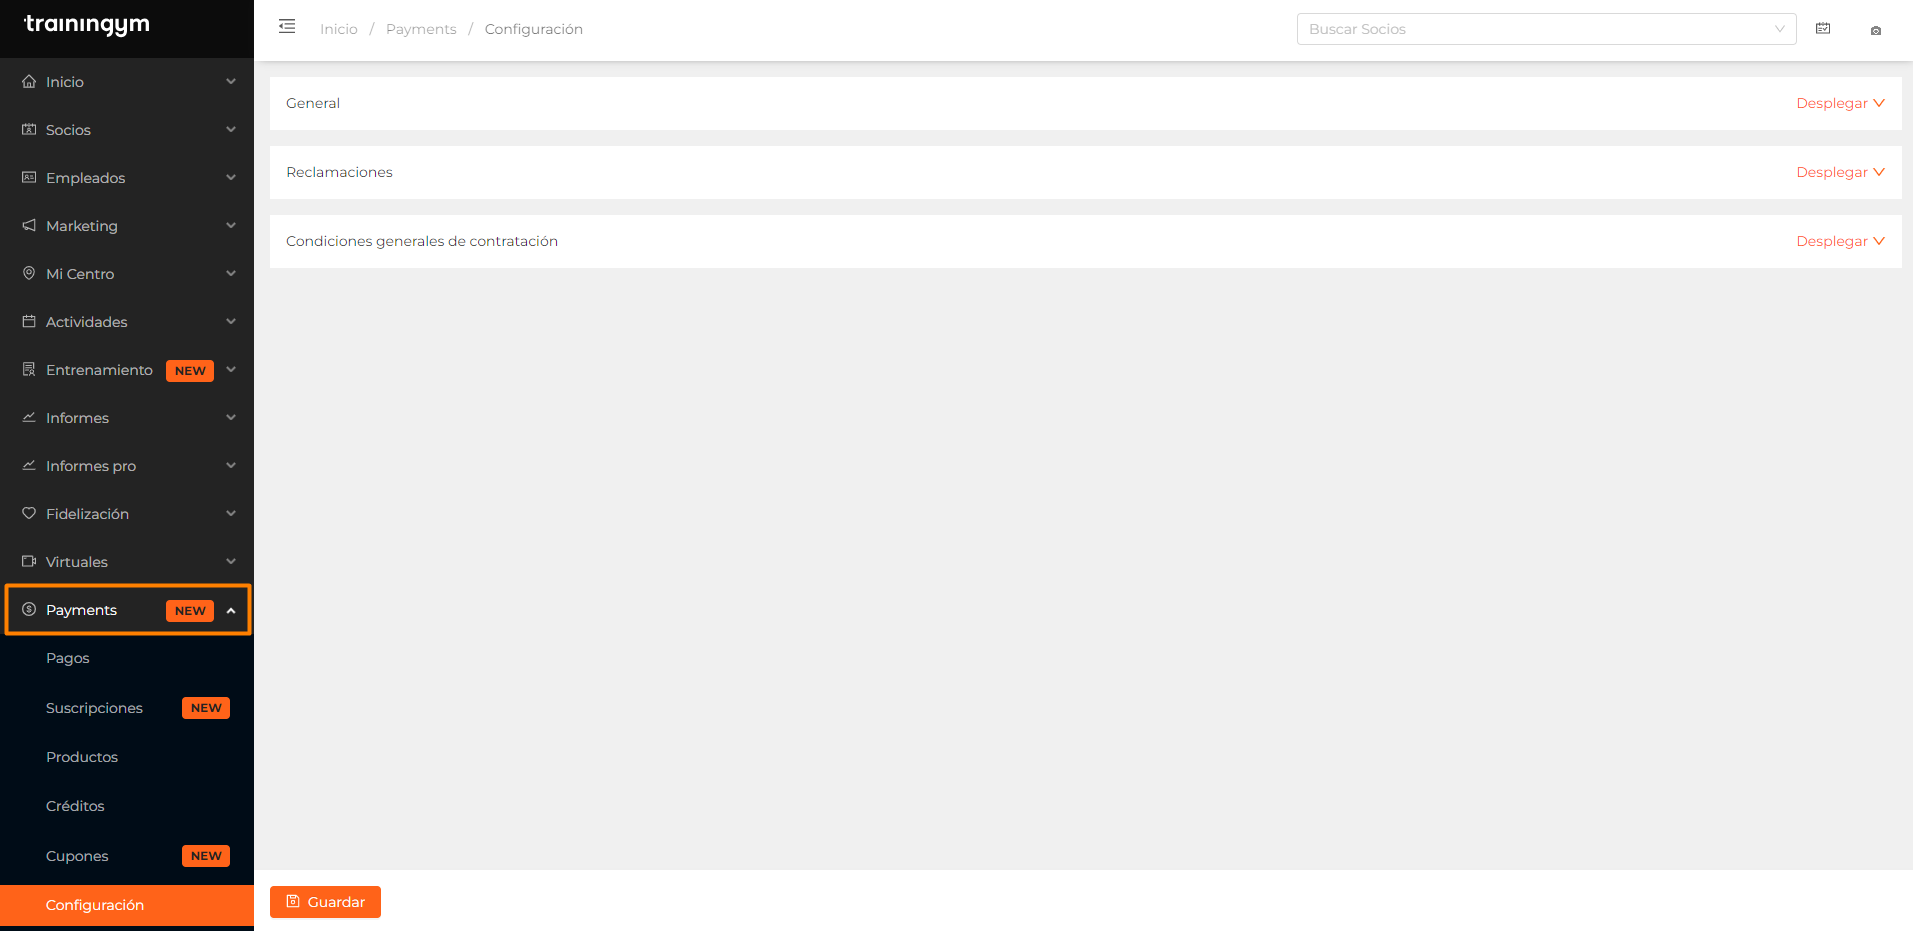The width and height of the screenshot is (1913, 931).
Task: Click the trainingym logo
Action: 87,25
